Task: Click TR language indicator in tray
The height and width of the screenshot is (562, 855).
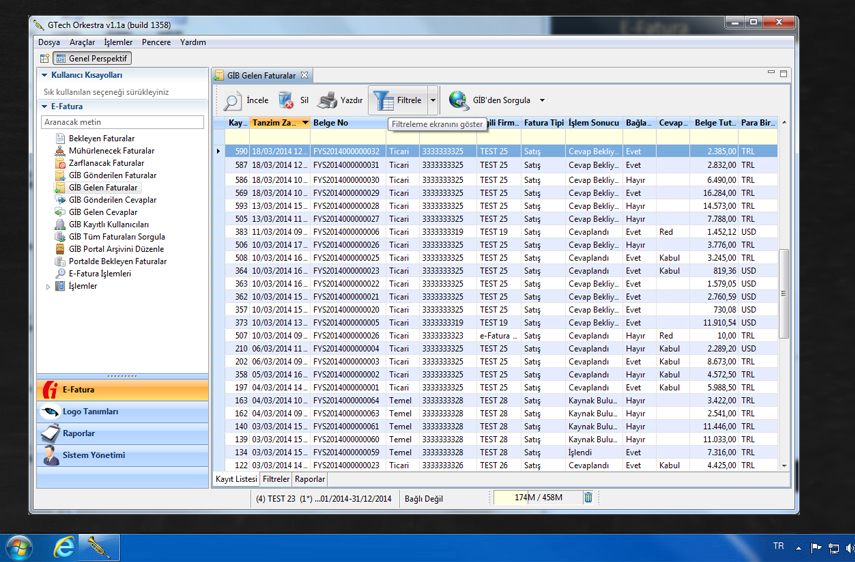Action: click(778, 546)
